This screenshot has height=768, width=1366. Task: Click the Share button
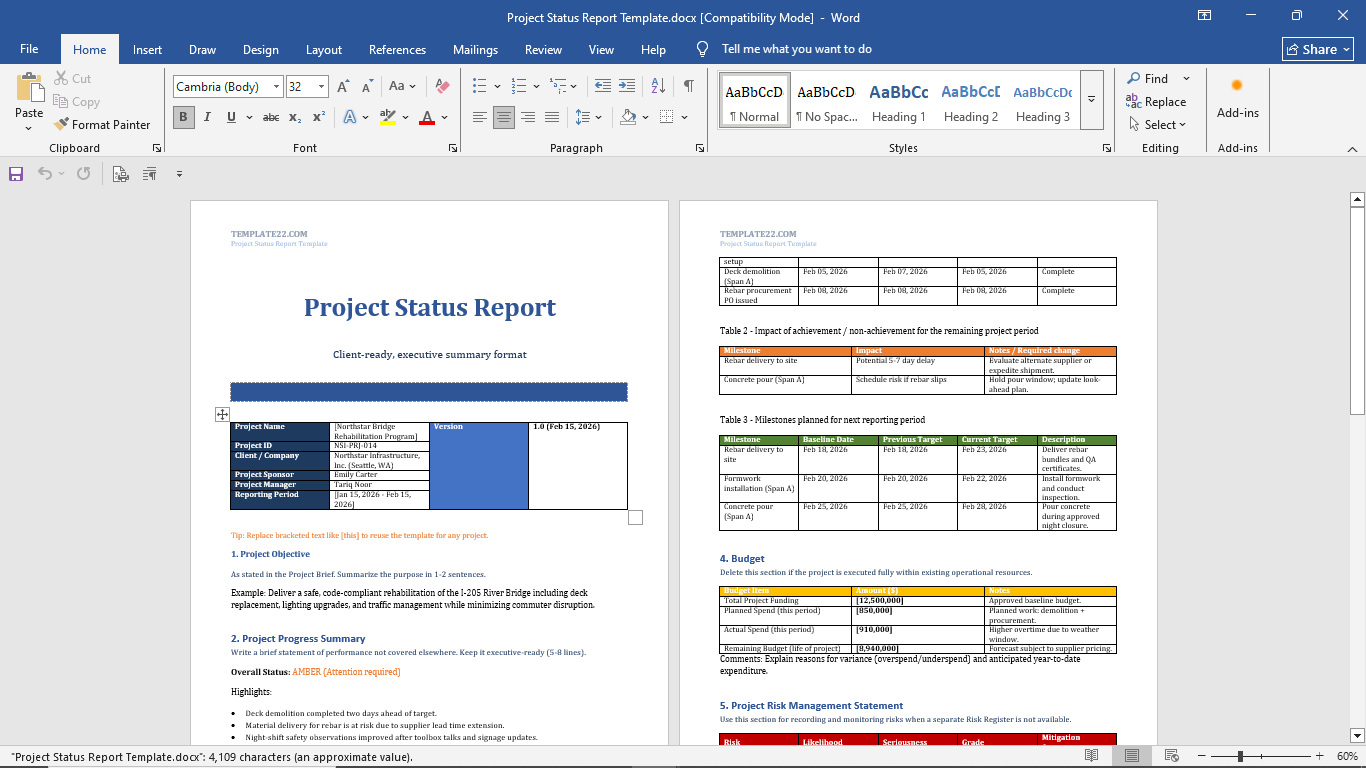tap(1318, 49)
